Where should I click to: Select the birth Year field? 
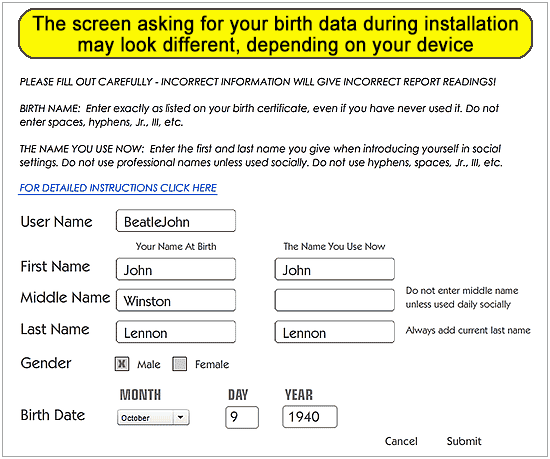pos(310,417)
